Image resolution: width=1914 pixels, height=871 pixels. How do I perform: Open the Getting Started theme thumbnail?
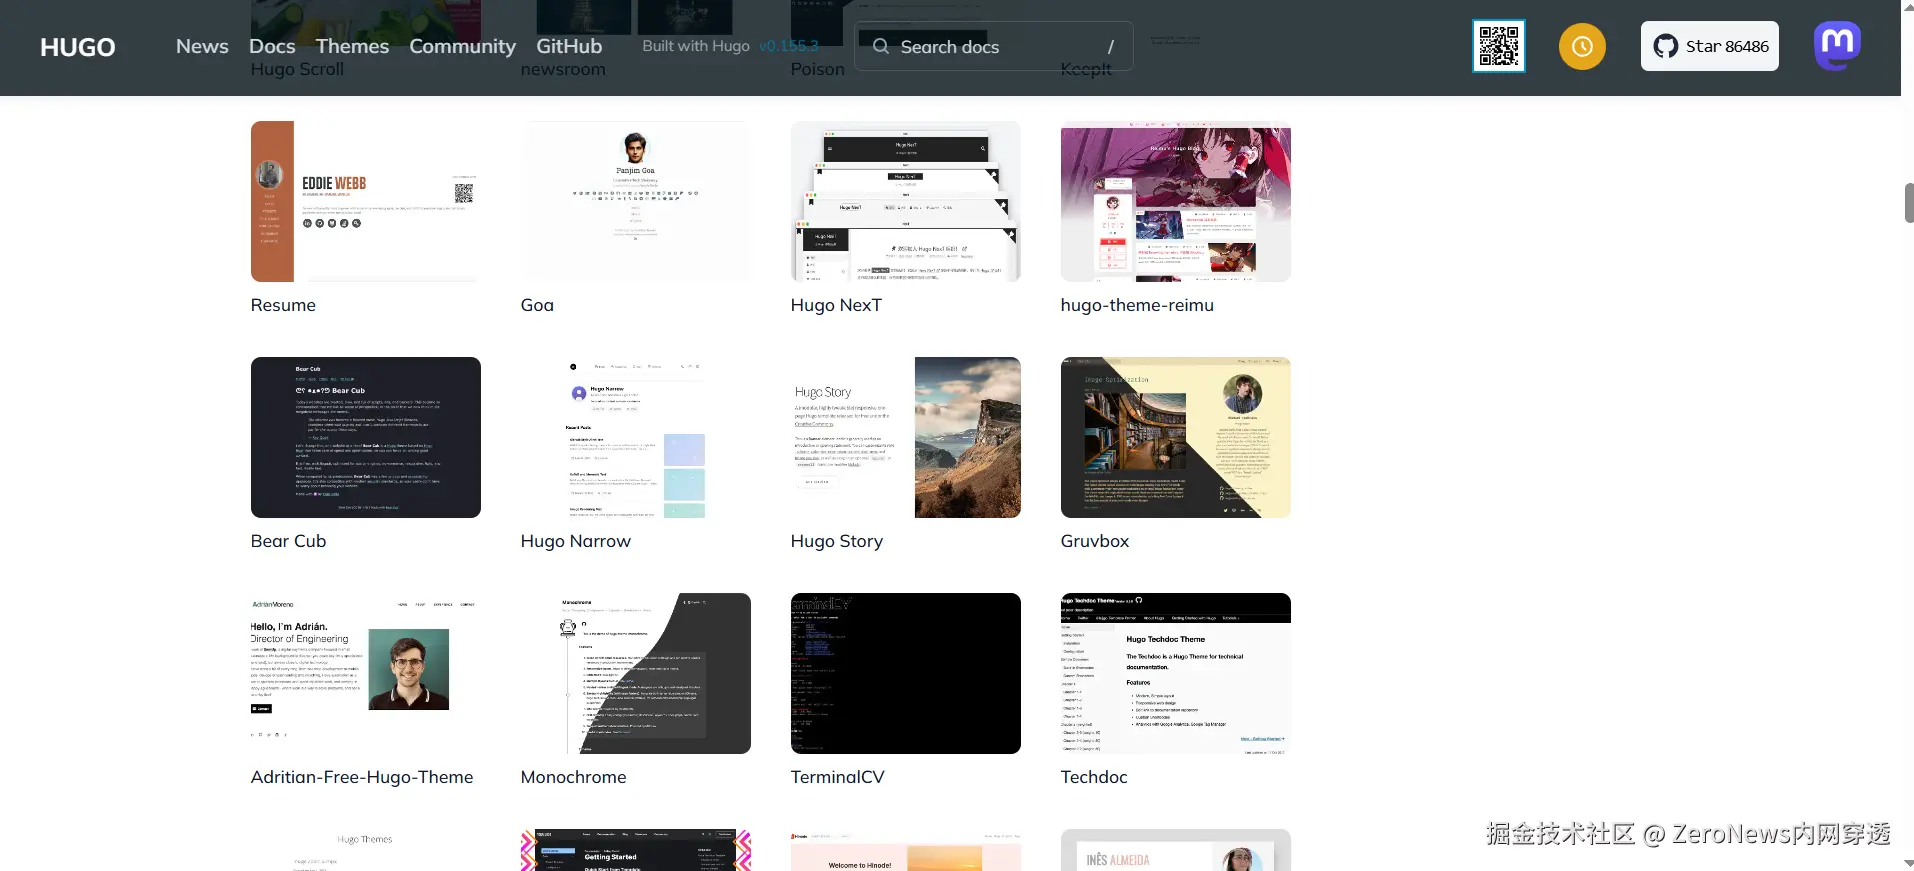click(x=636, y=850)
